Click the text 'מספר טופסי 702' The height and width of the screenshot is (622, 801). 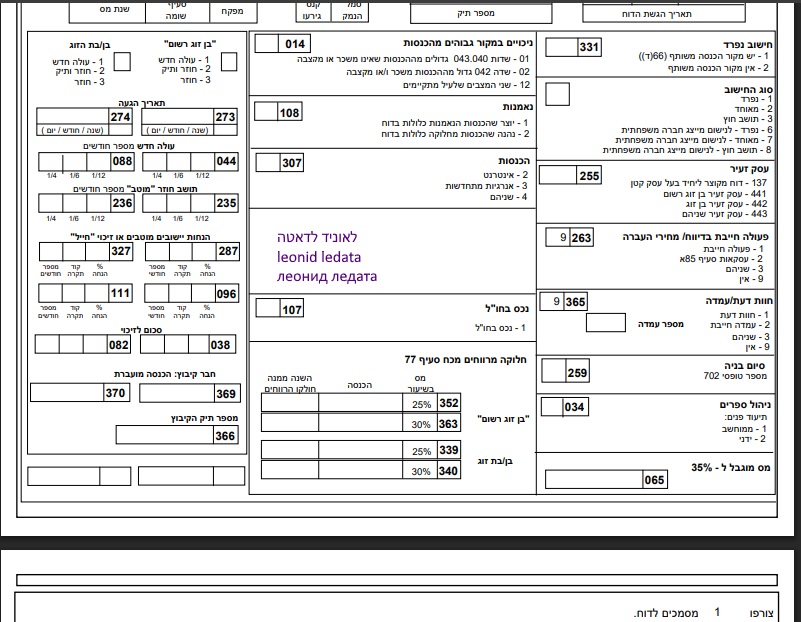pos(735,376)
